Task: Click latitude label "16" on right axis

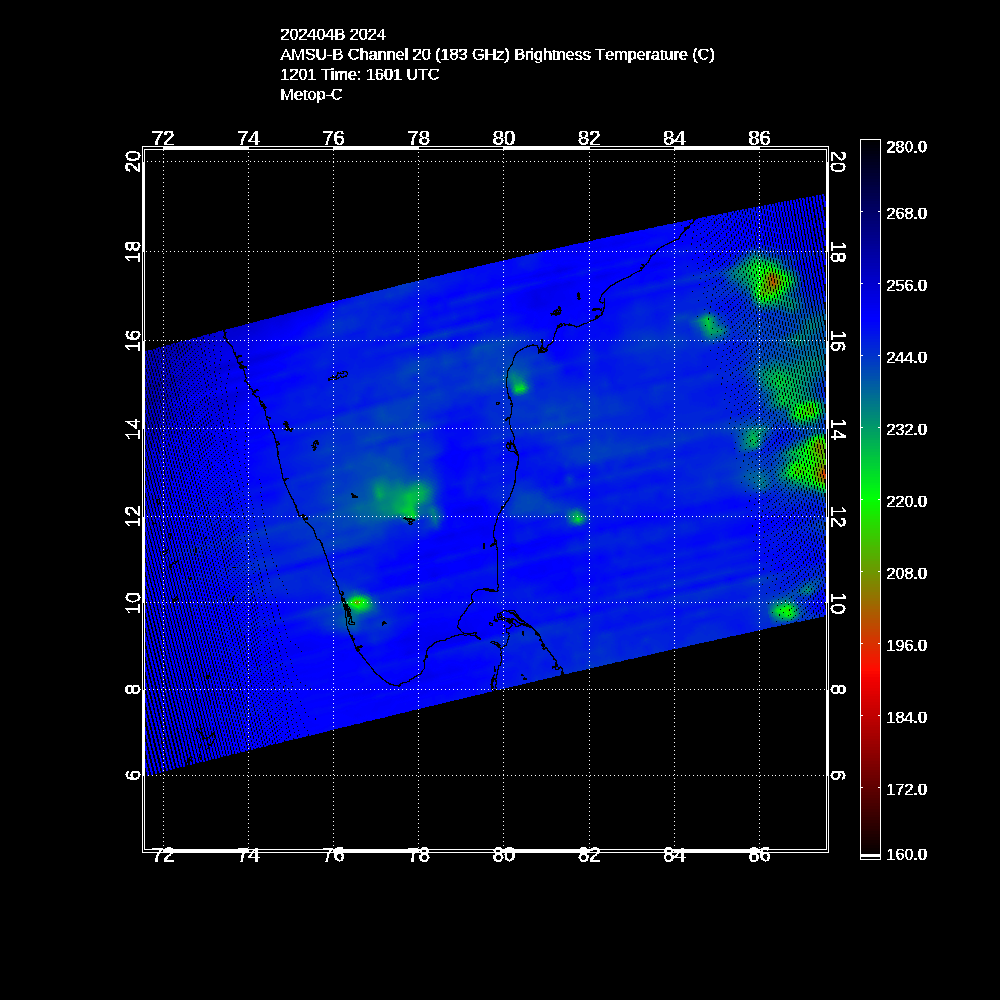Action: 839,341
